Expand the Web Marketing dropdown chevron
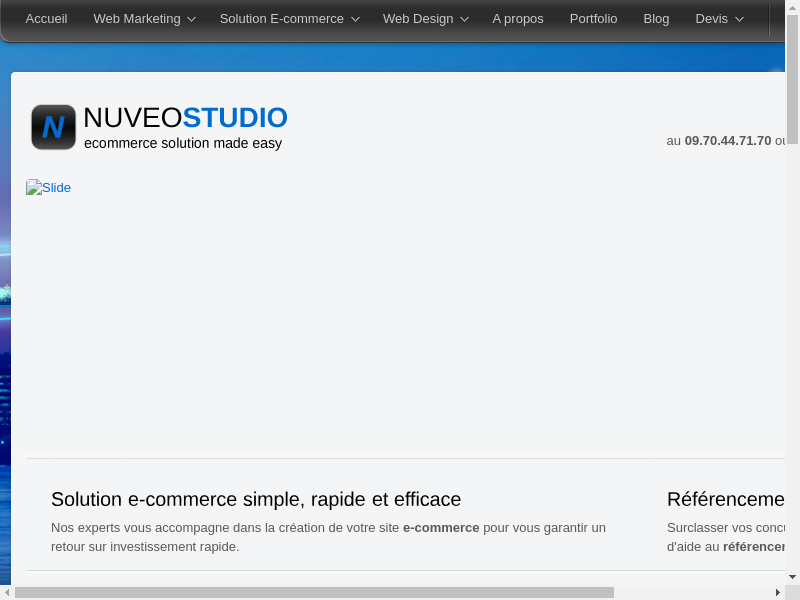This screenshot has height=600, width=800. pyautogui.click(x=191, y=19)
